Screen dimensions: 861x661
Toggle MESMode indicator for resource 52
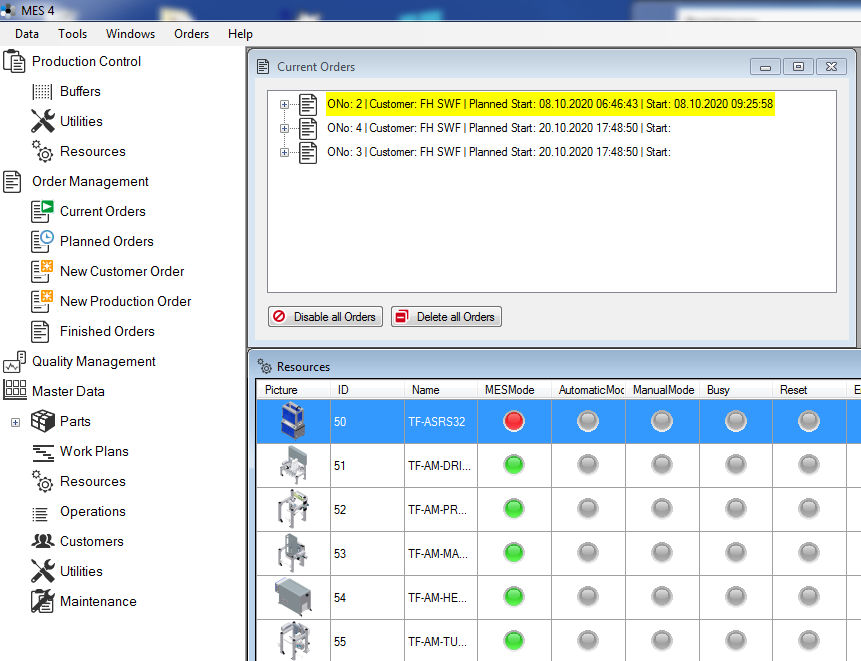tap(514, 508)
